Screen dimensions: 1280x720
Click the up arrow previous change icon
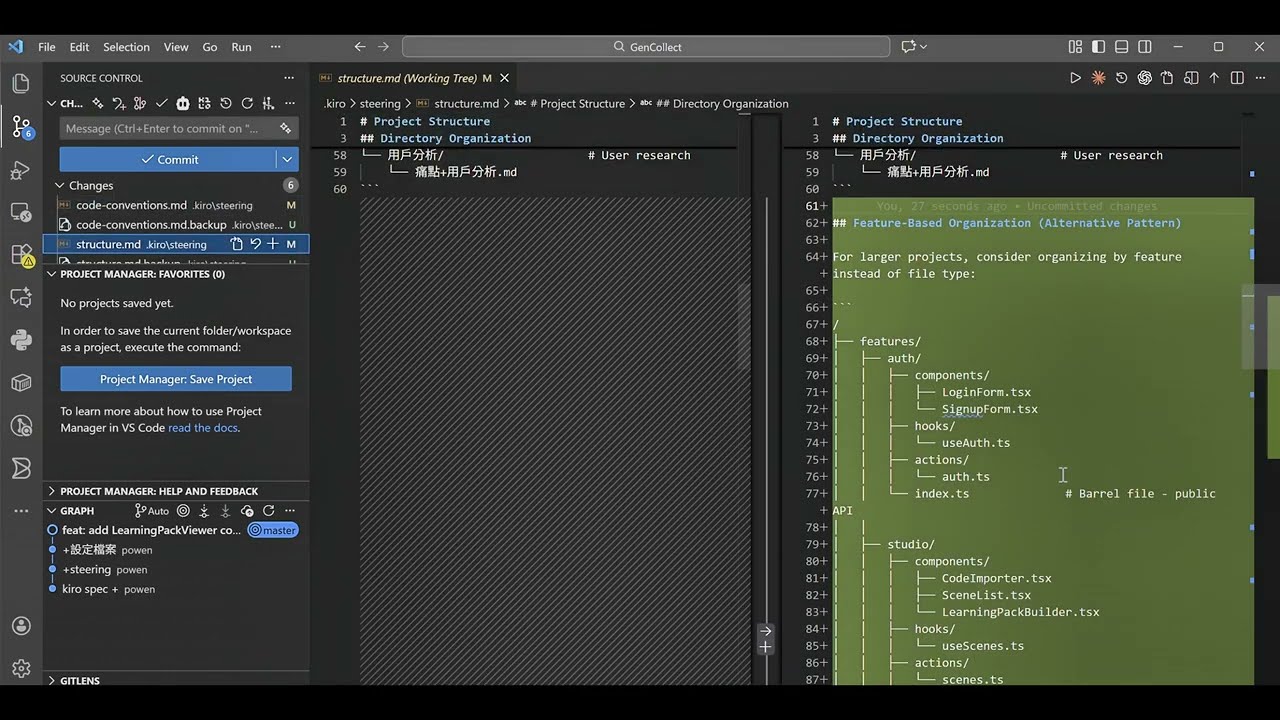(x=1214, y=78)
